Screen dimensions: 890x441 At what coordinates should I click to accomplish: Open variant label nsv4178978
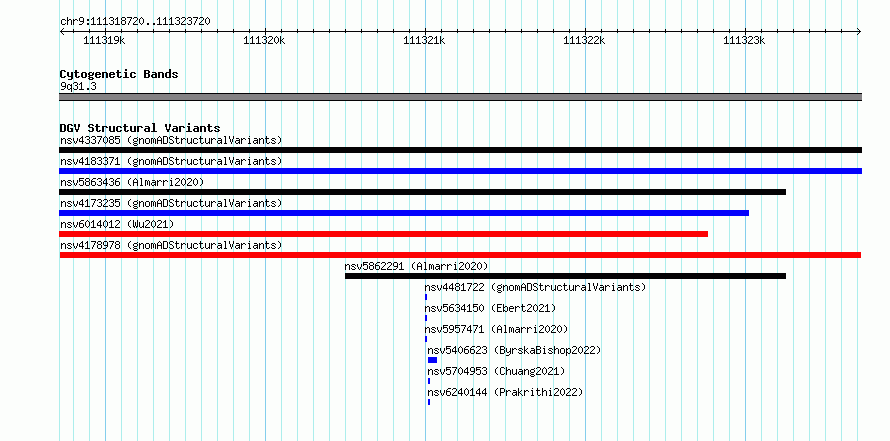[171, 245]
